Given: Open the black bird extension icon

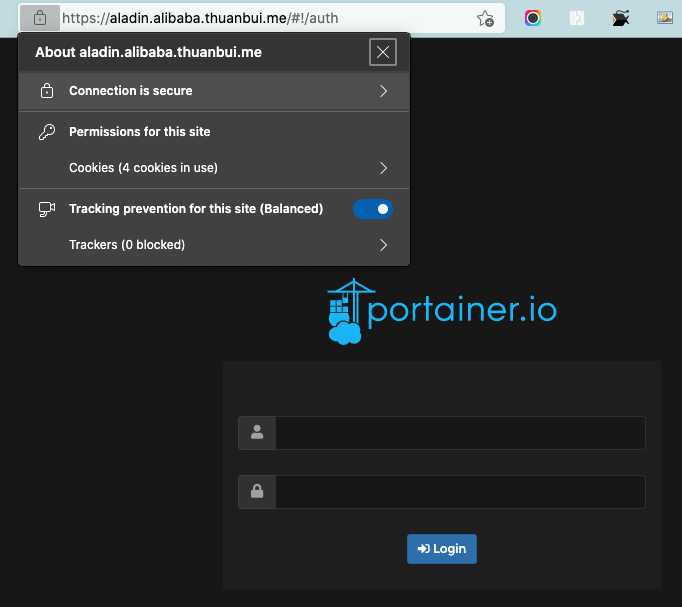Looking at the screenshot, I should point(621,18).
